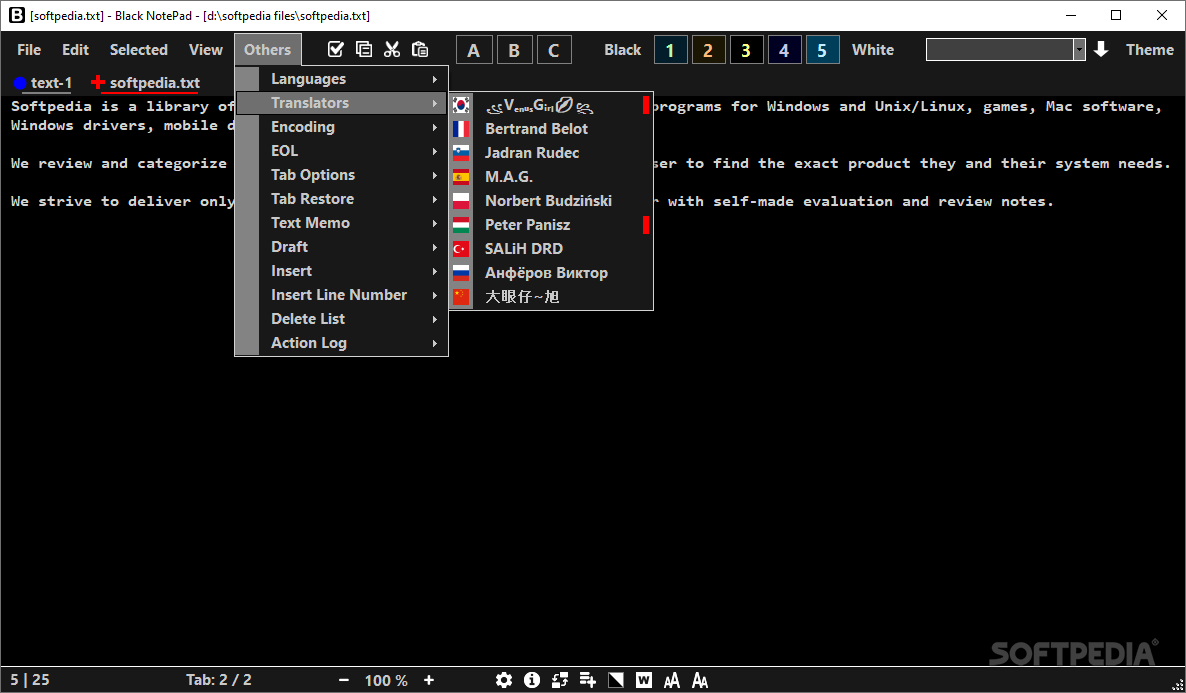This screenshot has height=693, width=1186.
Task: Click the scissors cut icon
Action: click(x=392, y=49)
